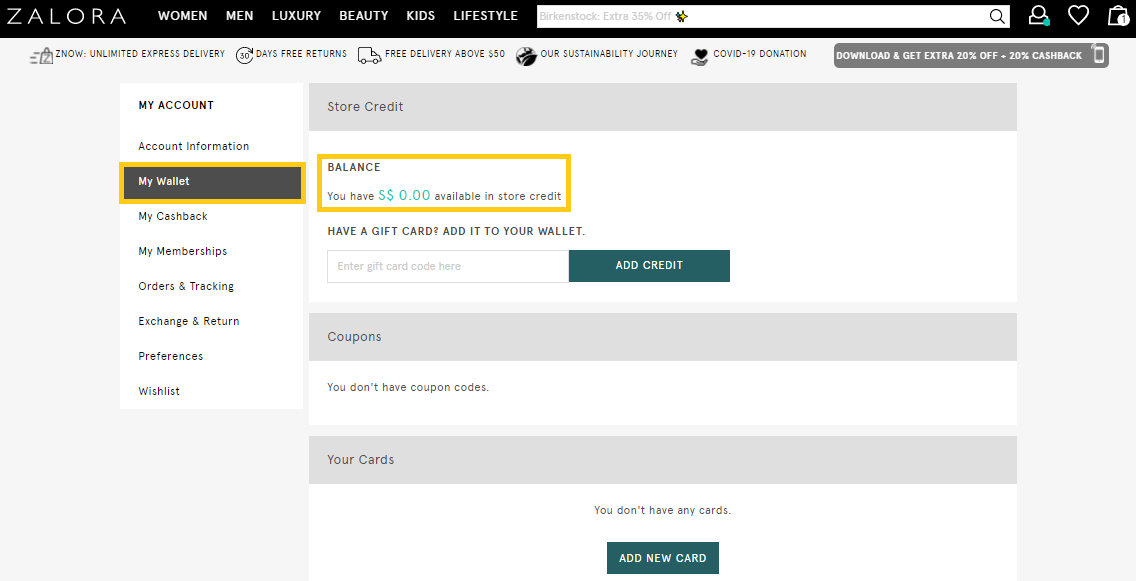The width and height of the screenshot is (1136, 581).
Task: Switch to the LIFESTYLE menu
Action: pos(485,15)
